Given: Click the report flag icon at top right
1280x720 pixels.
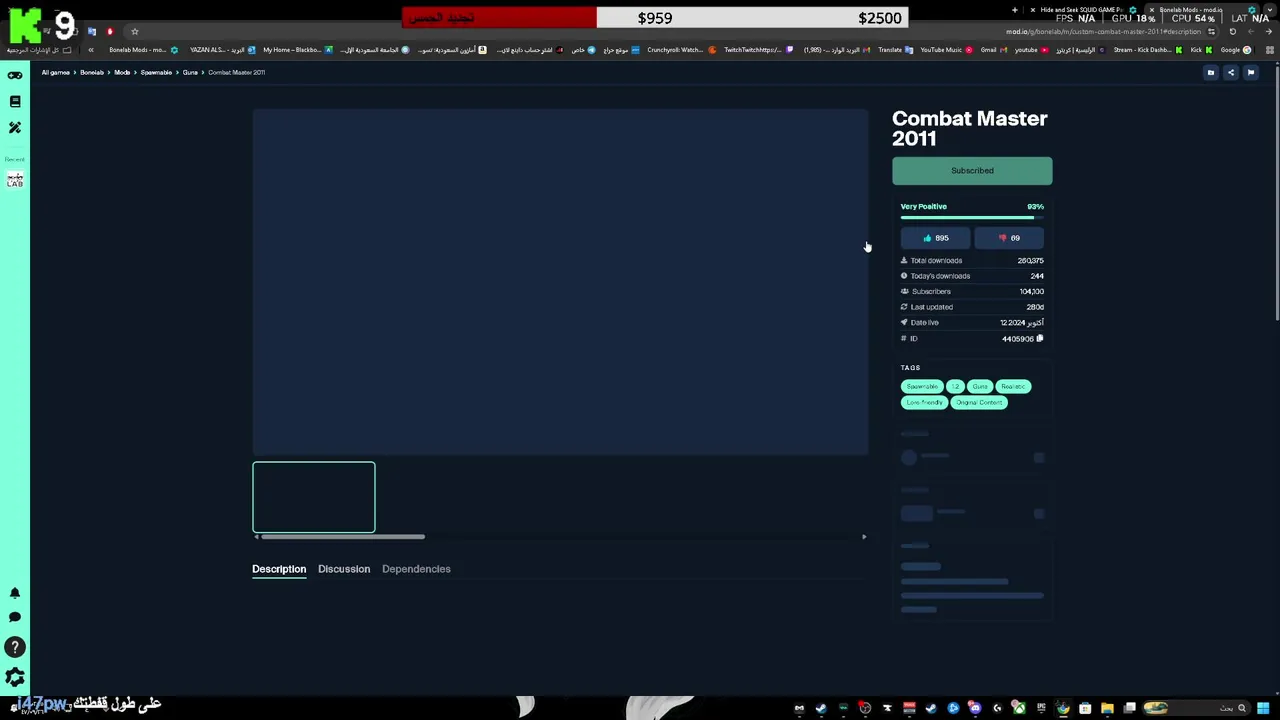Looking at the screenshot, I should point(1250,72).
